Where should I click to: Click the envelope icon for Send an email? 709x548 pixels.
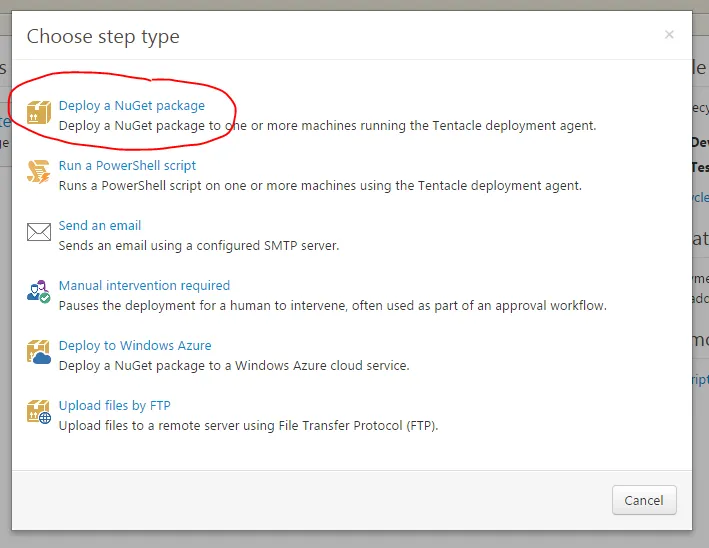click(x=39, y=233)
